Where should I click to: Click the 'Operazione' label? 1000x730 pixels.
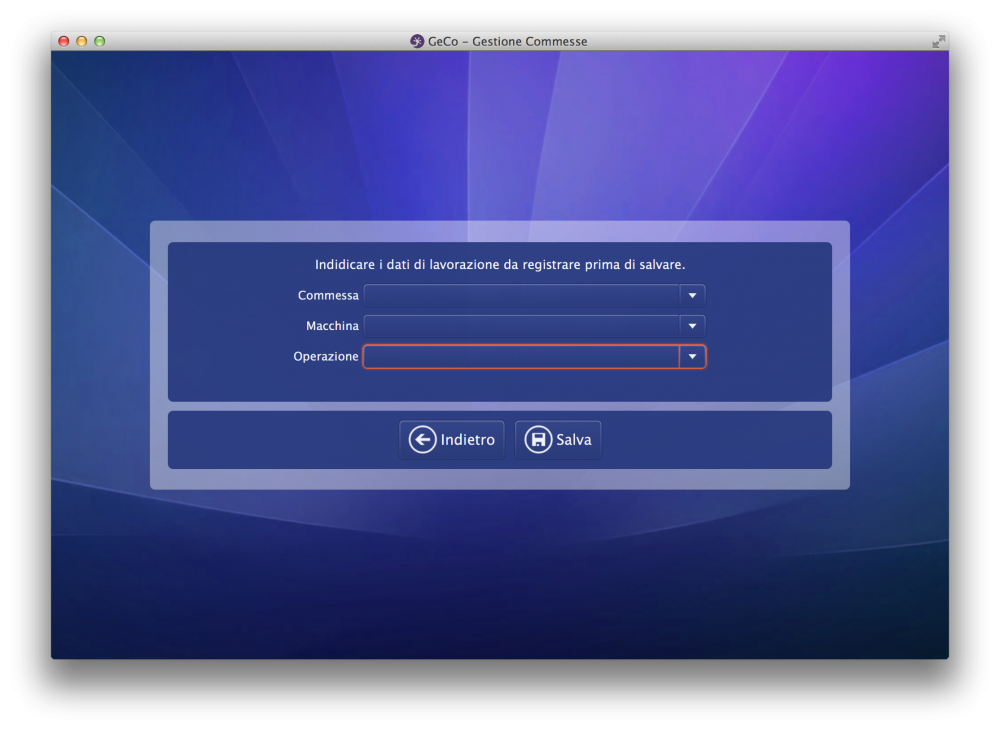tap(326, 356)
